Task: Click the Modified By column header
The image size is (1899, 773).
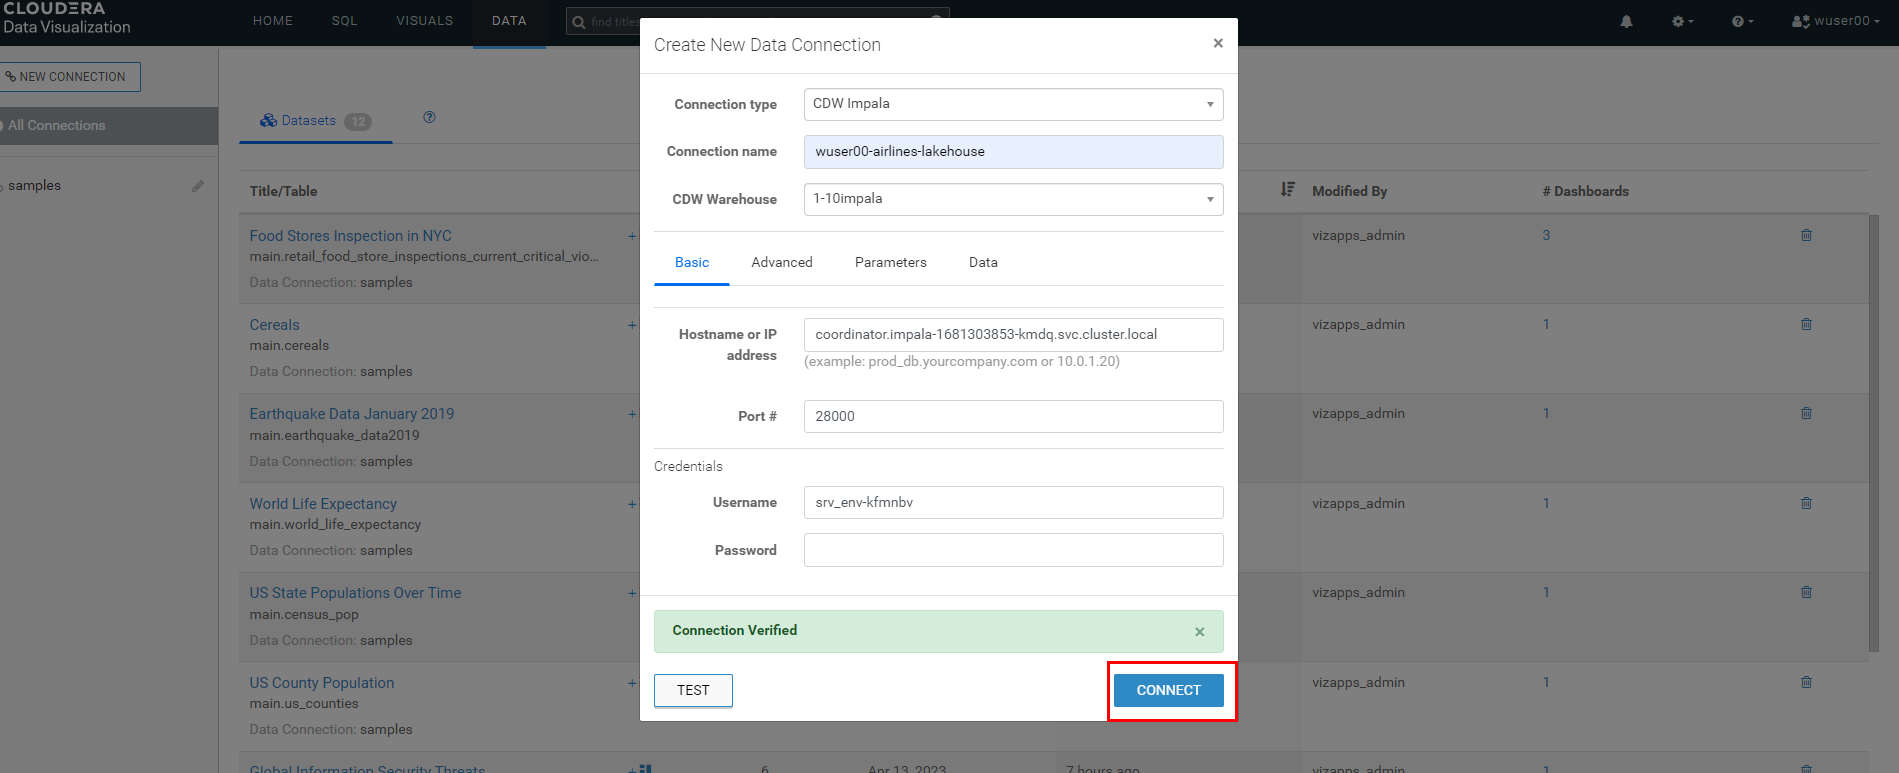Action: pyautogui.click(x=1349, y=191)
